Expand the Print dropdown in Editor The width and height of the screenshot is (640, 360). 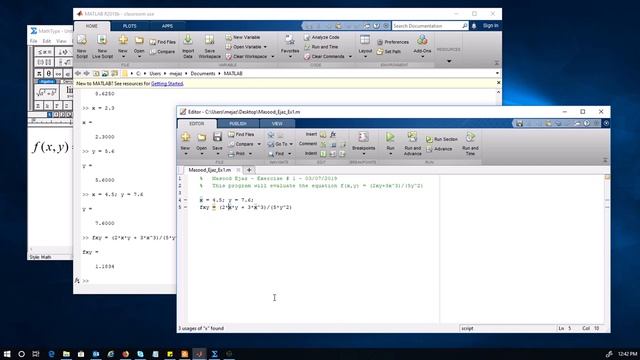pos(250,154)
